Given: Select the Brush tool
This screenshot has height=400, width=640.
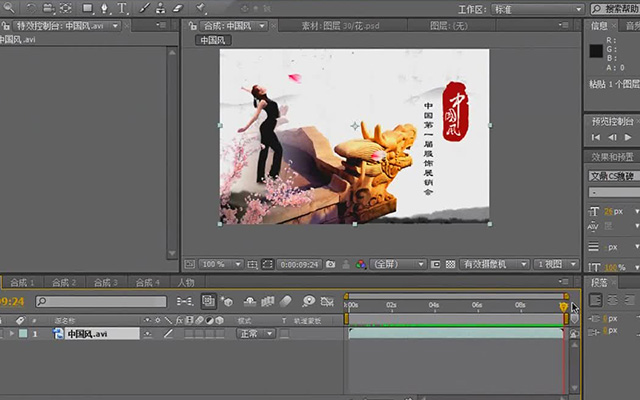Looking at the screenshot, I should pyautogui.click(x=144, y=8).
